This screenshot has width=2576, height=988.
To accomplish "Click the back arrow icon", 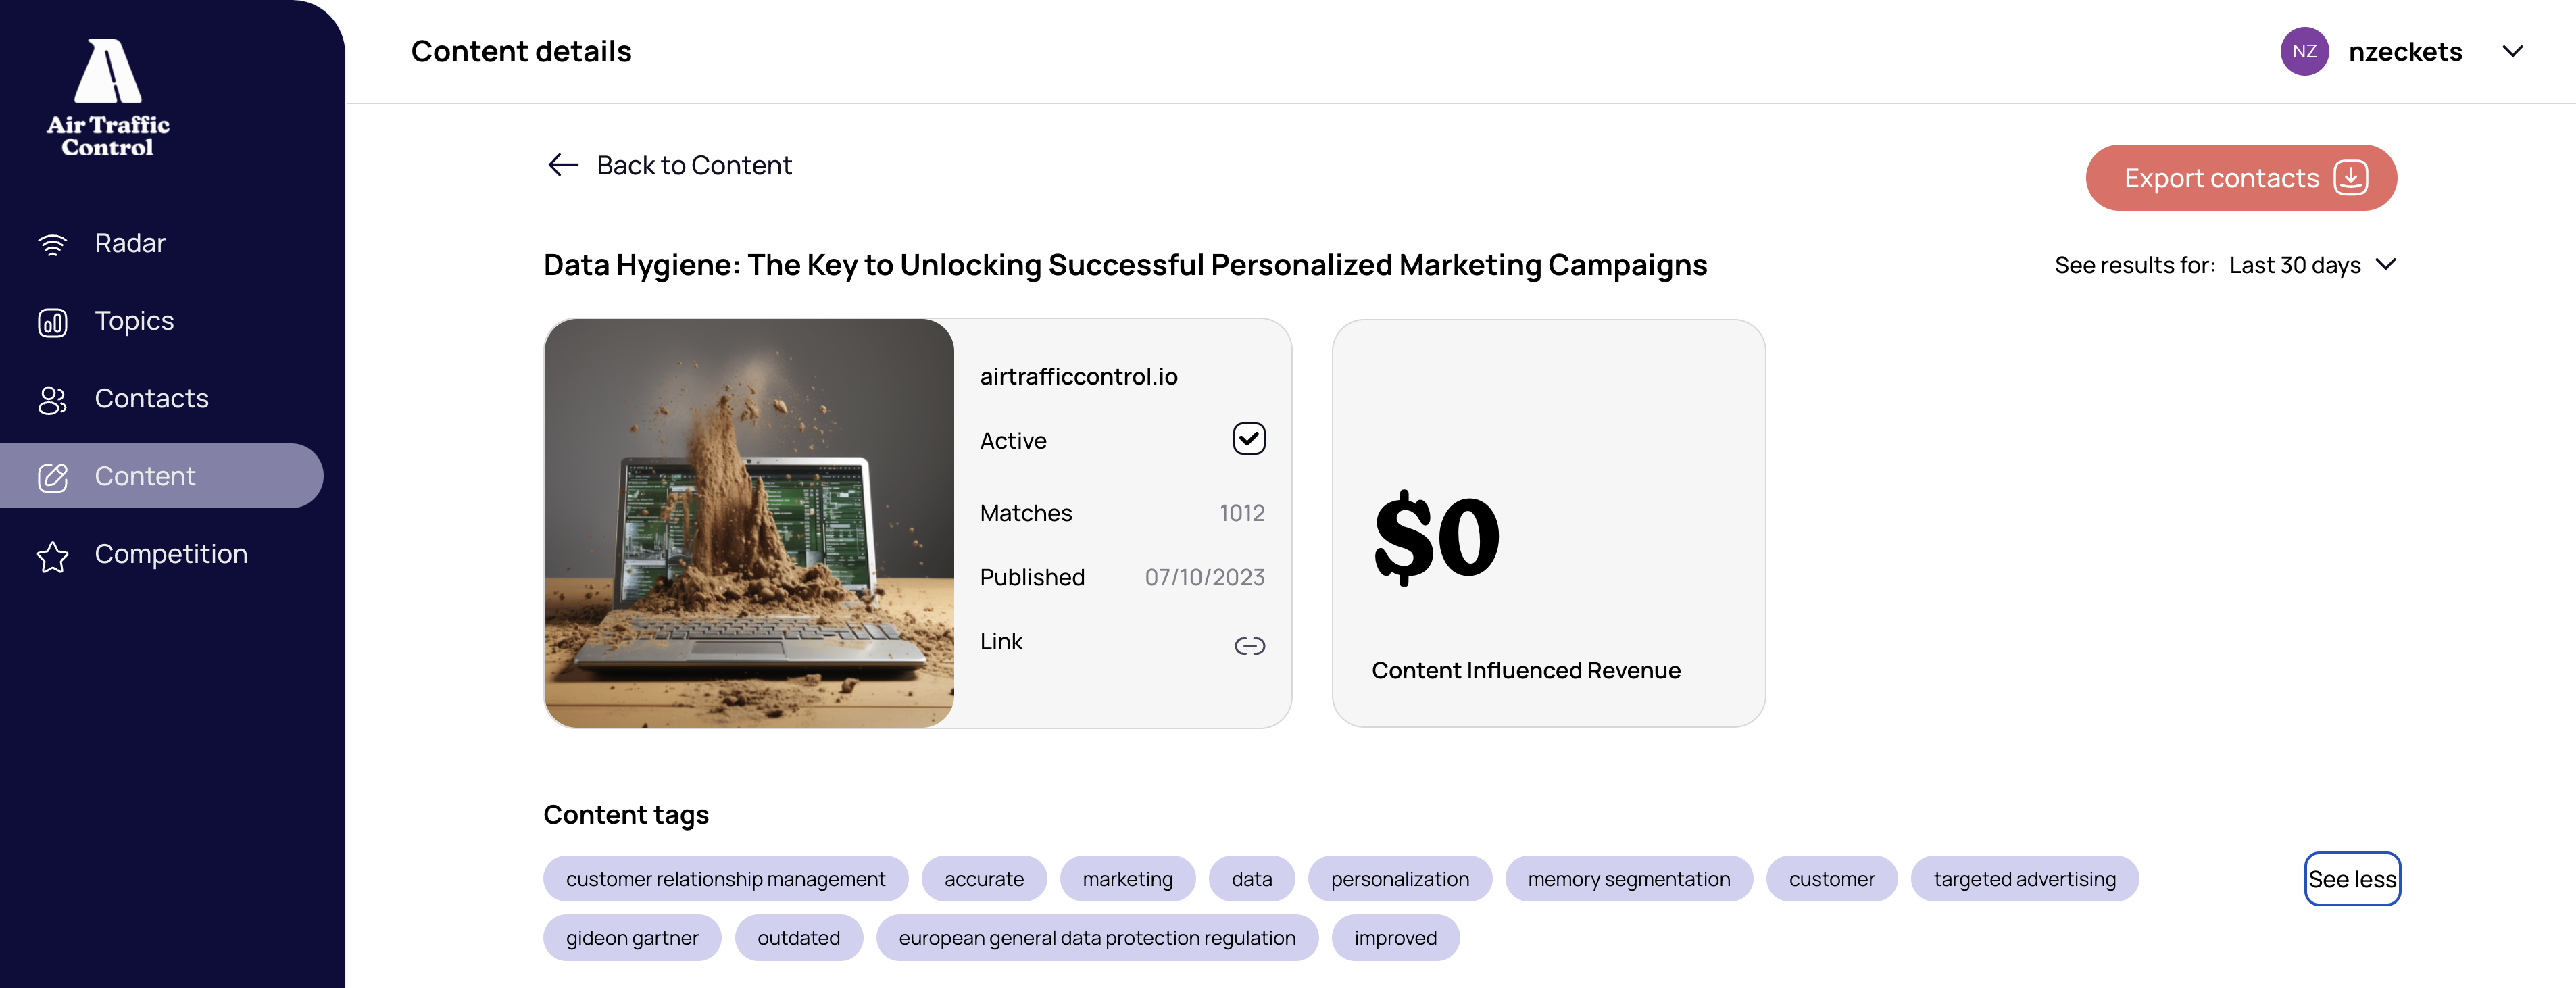I will coord(563,165).
